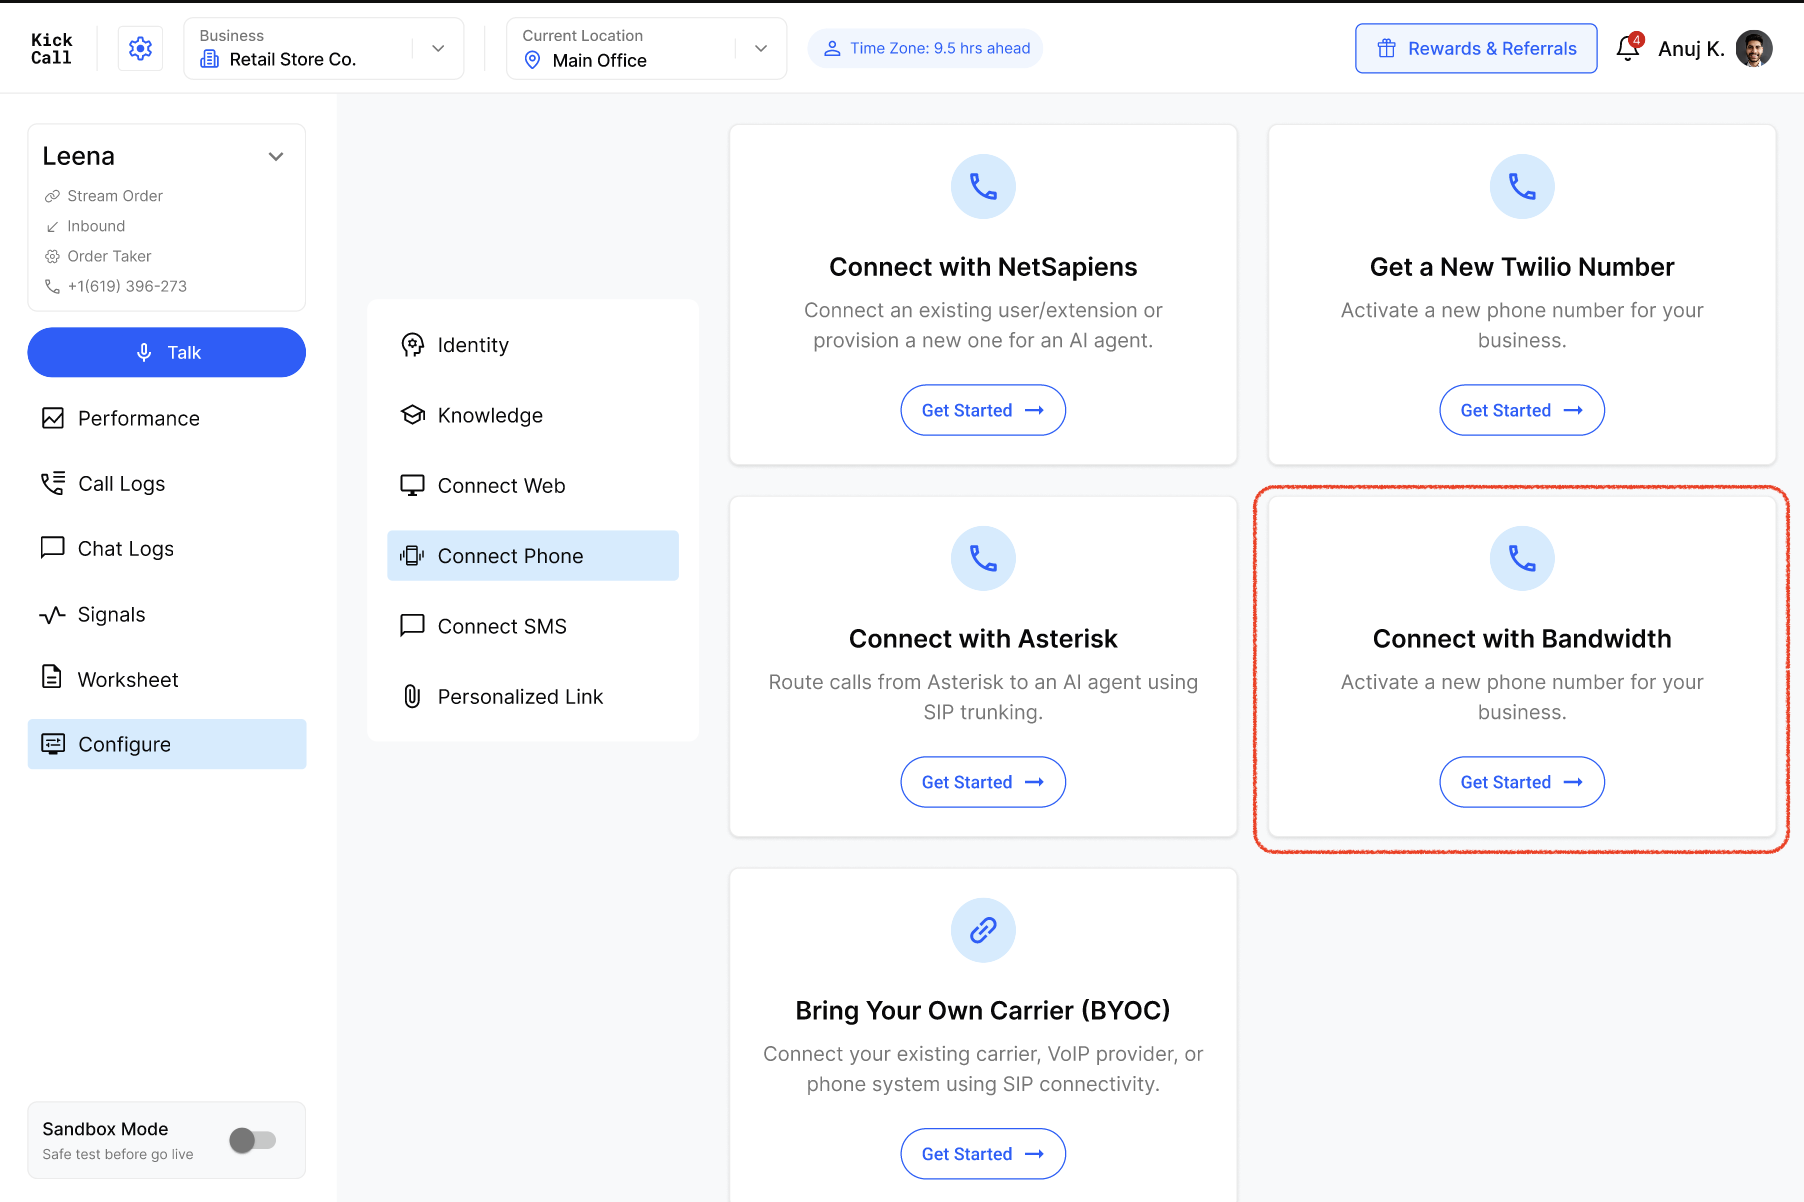The width and height of the screenshot is (1804, 1202).
Task: Click the Connect with Asterisk heading
Action: [x=983, y=638]
